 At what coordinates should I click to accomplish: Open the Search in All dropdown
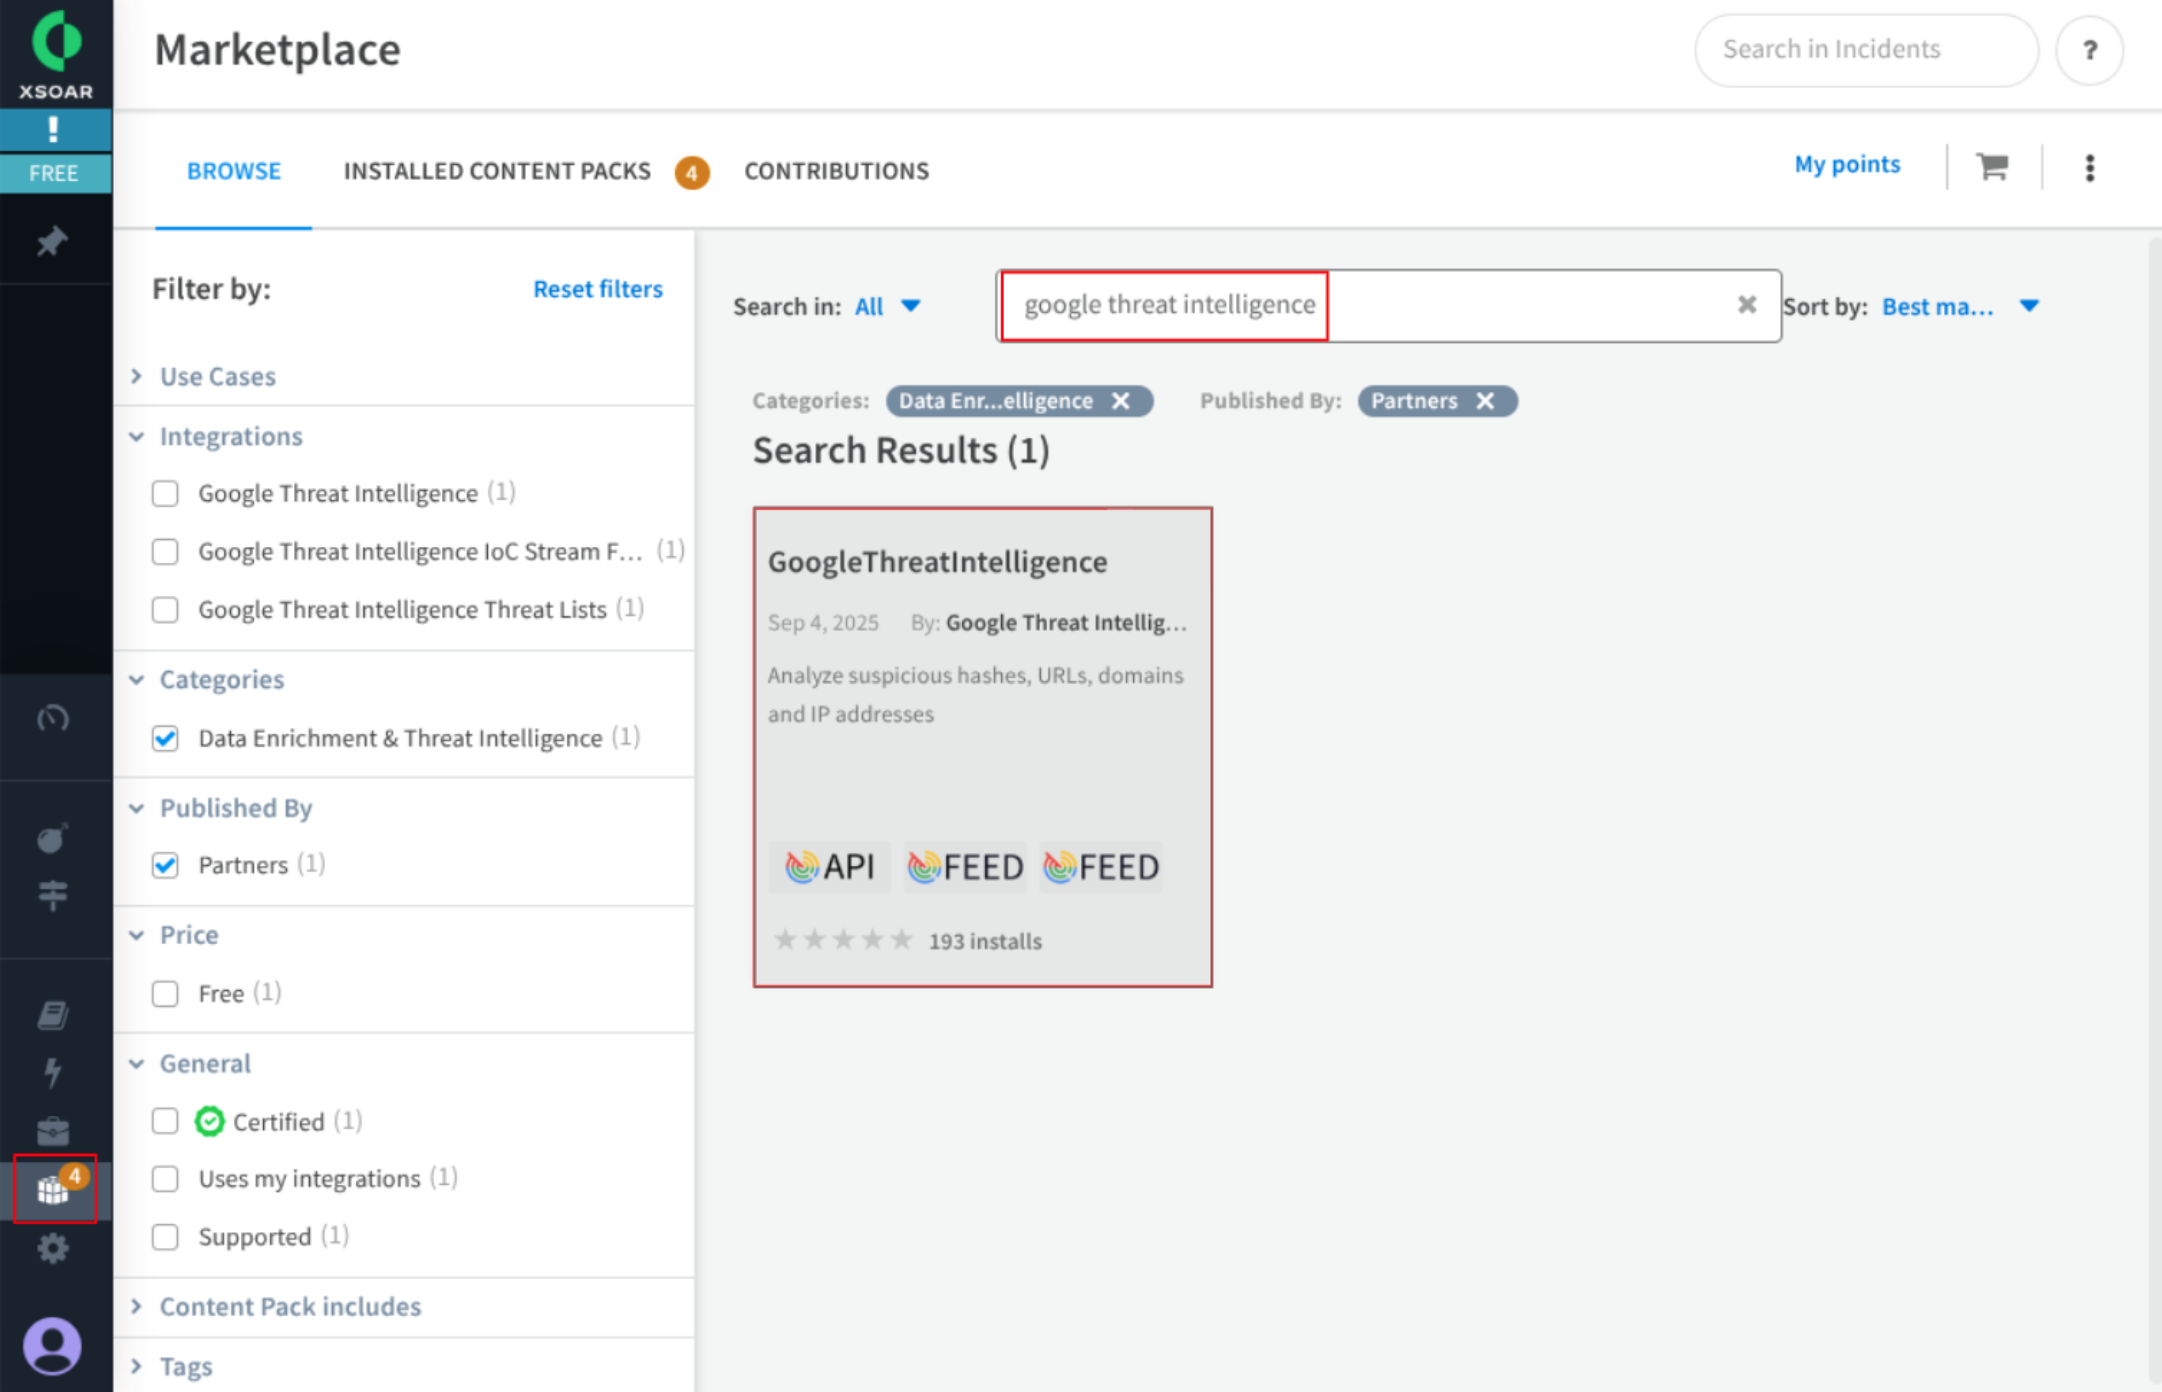(x=887, y=306)
